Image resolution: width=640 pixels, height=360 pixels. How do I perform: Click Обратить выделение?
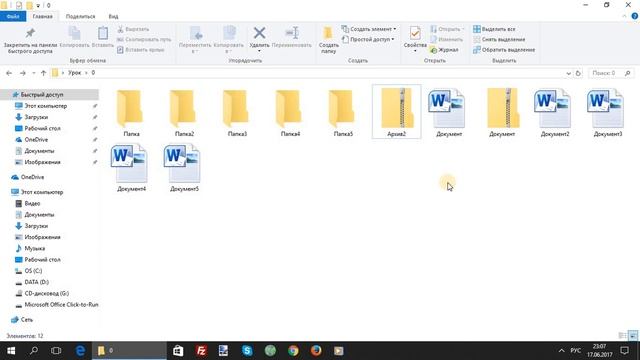[504, 50]
